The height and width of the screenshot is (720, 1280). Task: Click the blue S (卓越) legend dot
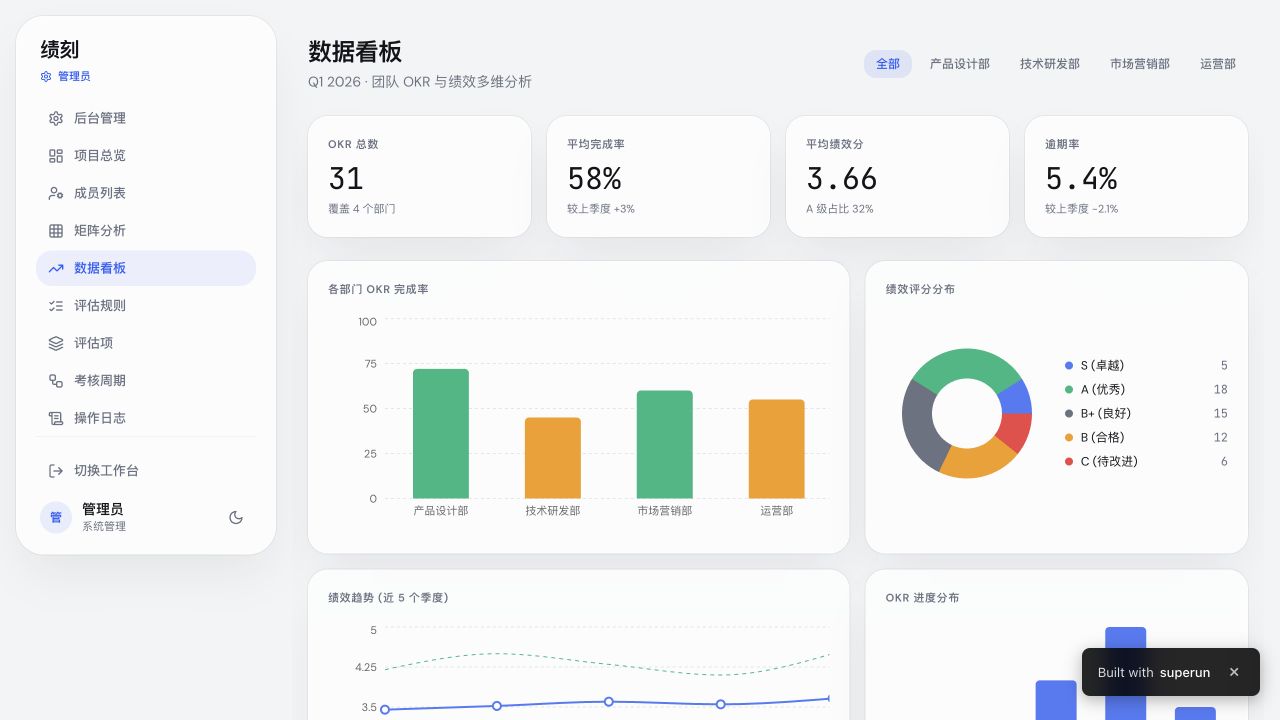click(x=1069, y=366)
